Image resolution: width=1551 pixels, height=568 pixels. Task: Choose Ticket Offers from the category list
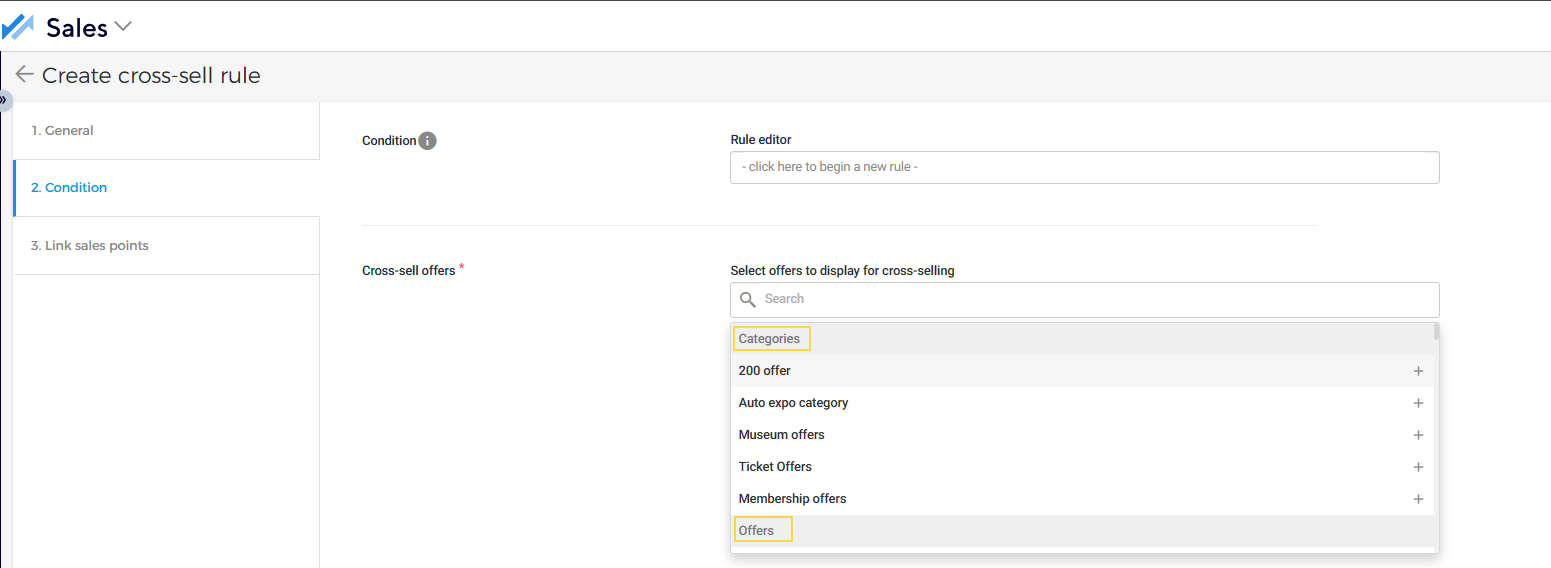(775, 467)
